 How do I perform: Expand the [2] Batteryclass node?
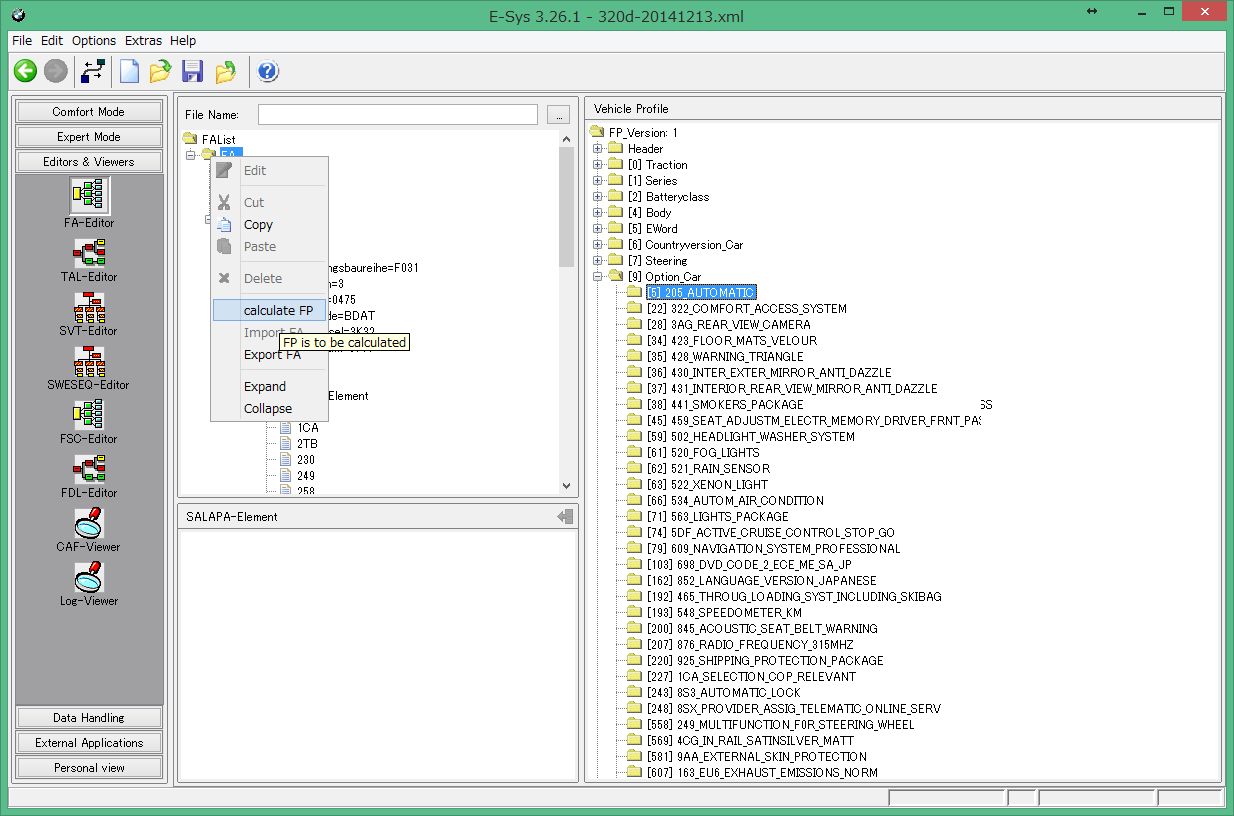pos(598,197)
